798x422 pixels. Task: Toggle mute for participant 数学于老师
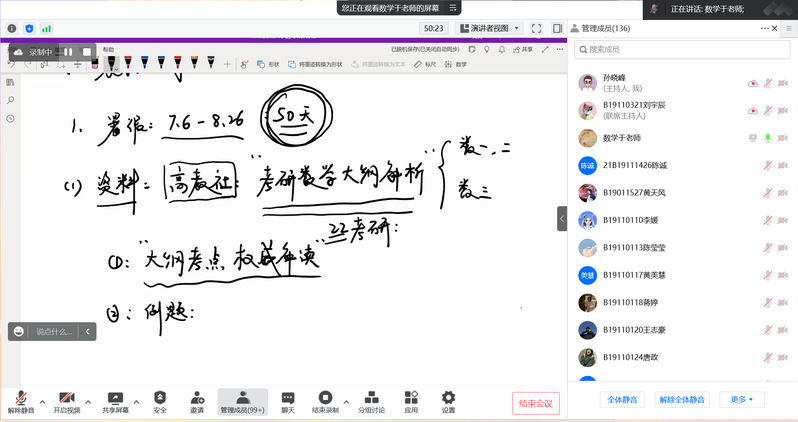[768, 137]
